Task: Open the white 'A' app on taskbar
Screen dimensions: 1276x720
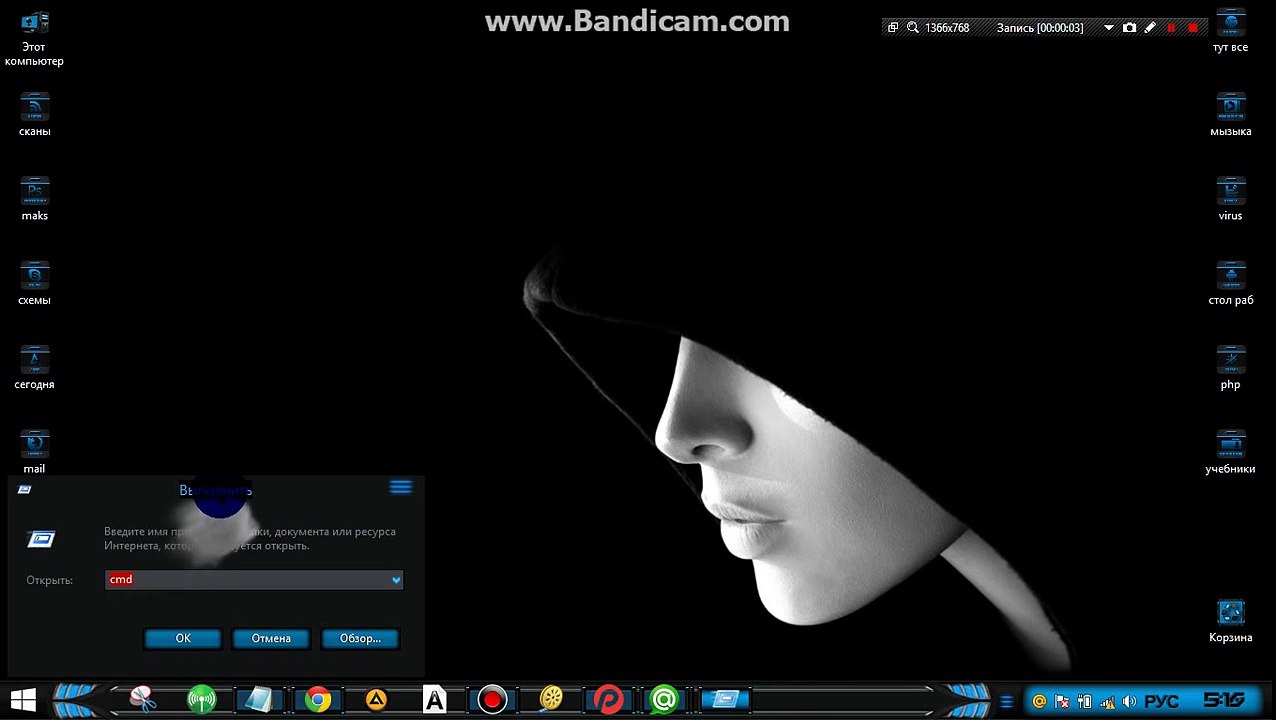Action: [434, 700]
